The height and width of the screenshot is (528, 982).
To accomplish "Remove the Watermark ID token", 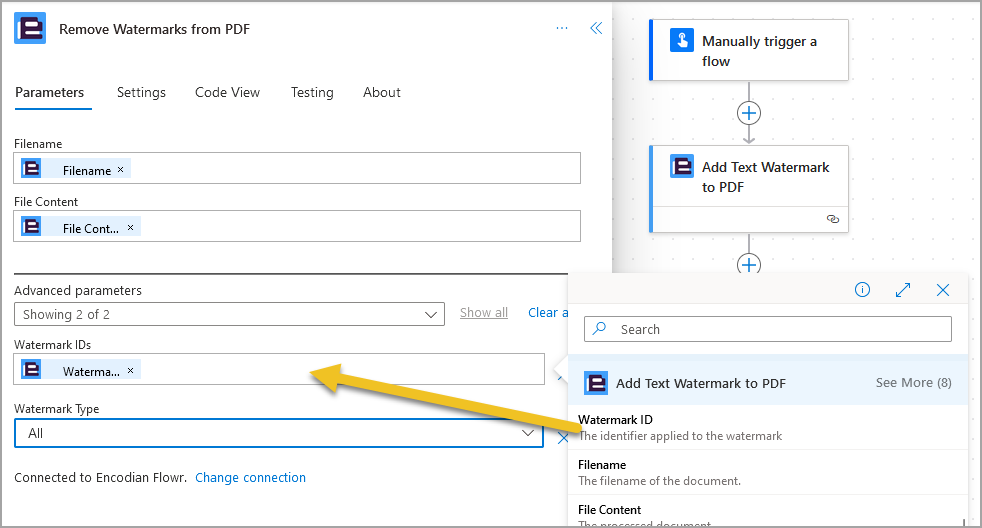I will pyautogui.click(x=130, y=370).
